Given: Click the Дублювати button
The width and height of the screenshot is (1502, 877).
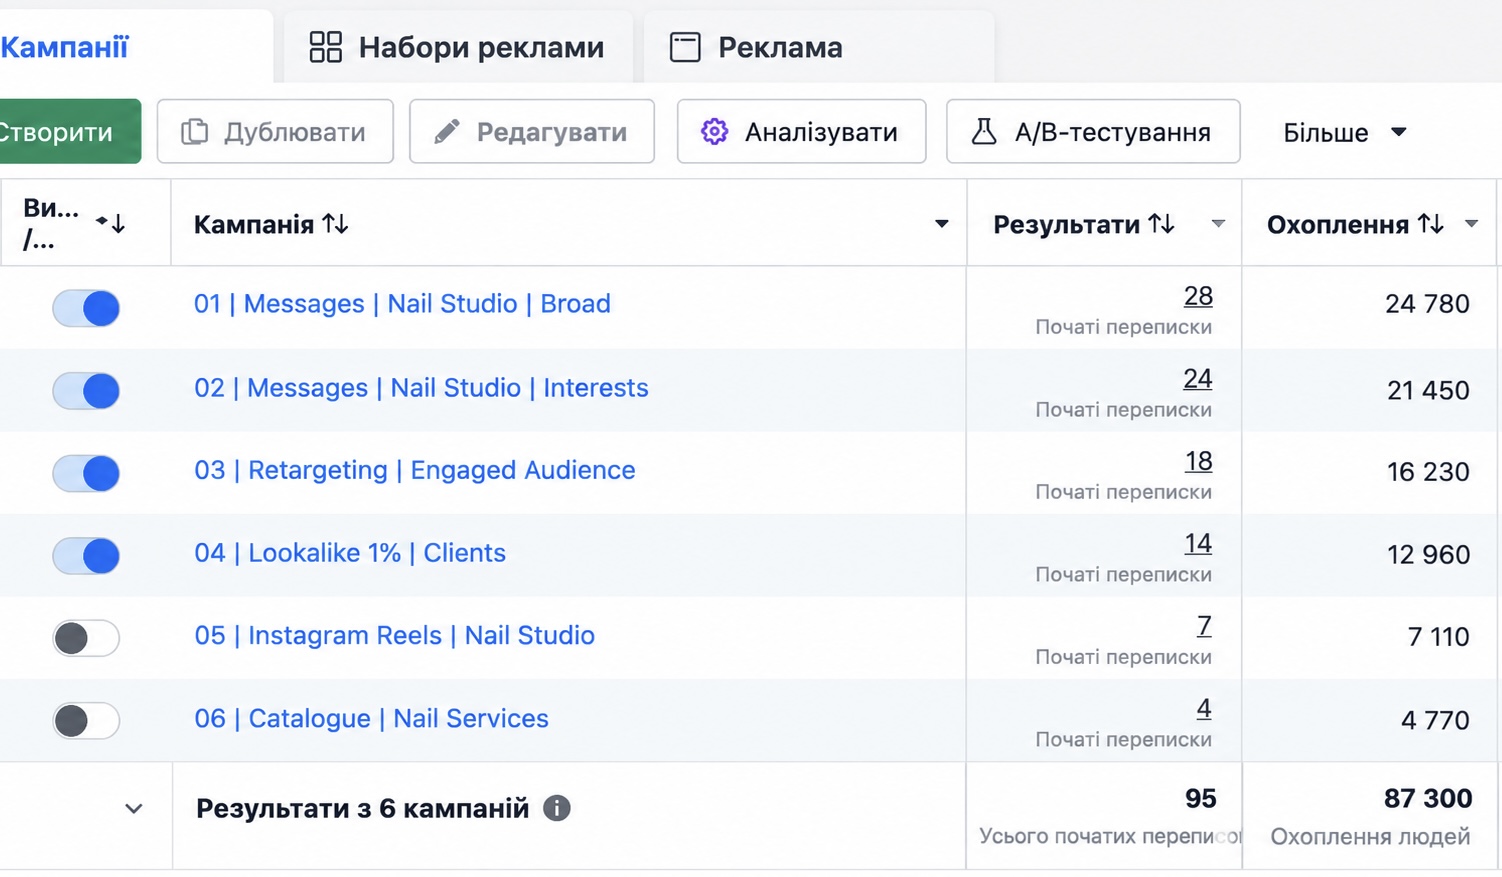Looking at the screenshot, I should coord(275,131).
